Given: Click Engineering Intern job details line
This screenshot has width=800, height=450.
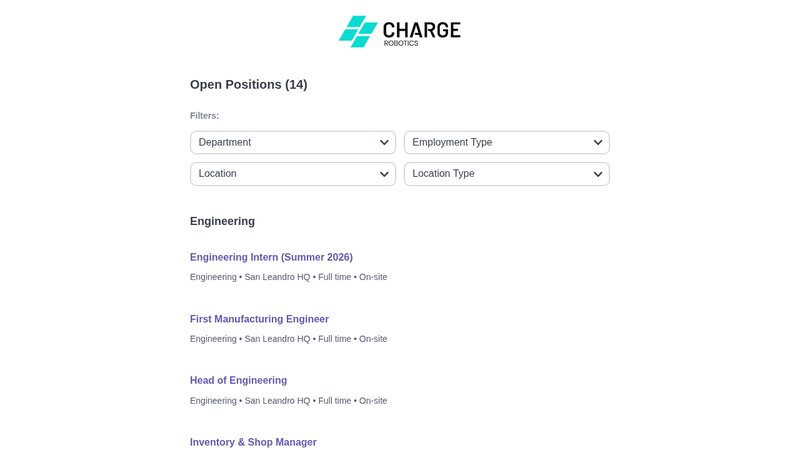Looking at the screenshot, I should pyautogui.click(x=288, y=277).
